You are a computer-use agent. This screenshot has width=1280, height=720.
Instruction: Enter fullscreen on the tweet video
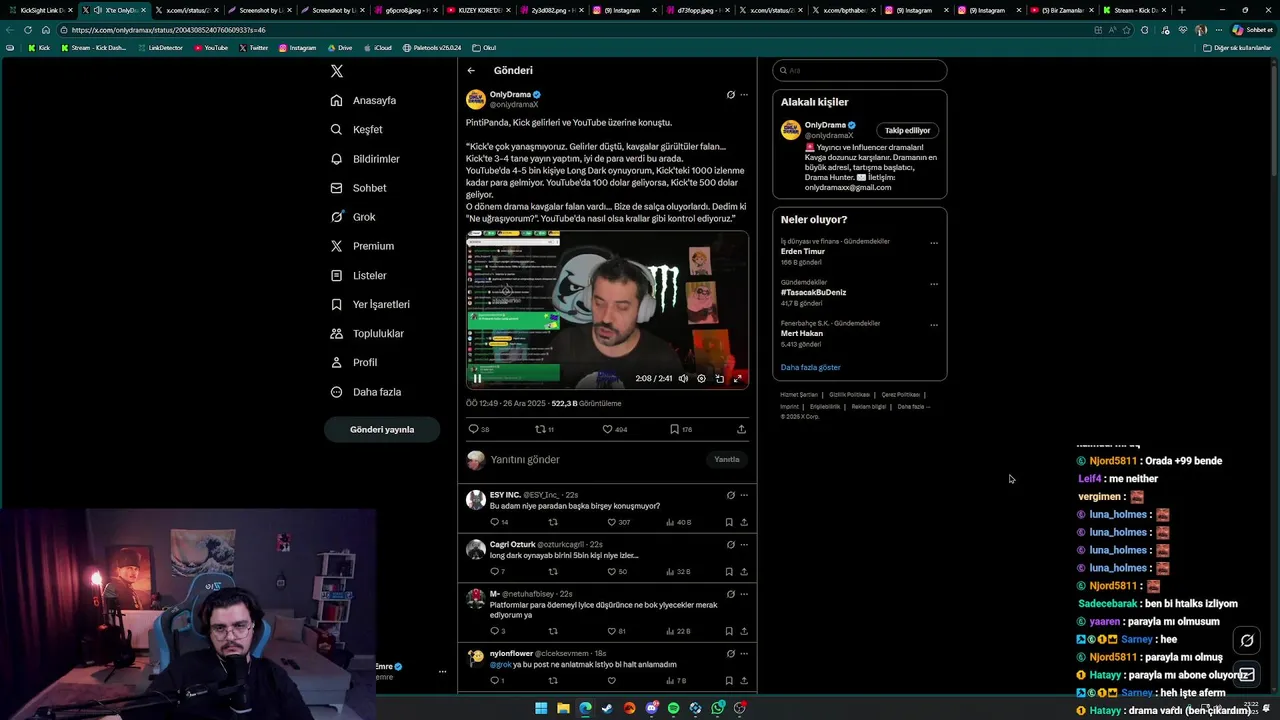pyautogui.click(x=737, y=379)
